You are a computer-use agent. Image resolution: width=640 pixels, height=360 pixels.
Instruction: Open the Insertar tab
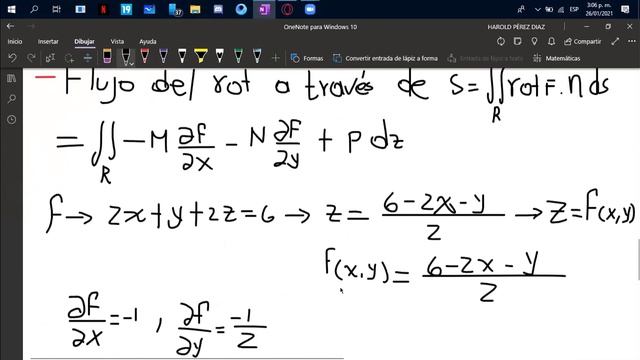pos(48,41)
